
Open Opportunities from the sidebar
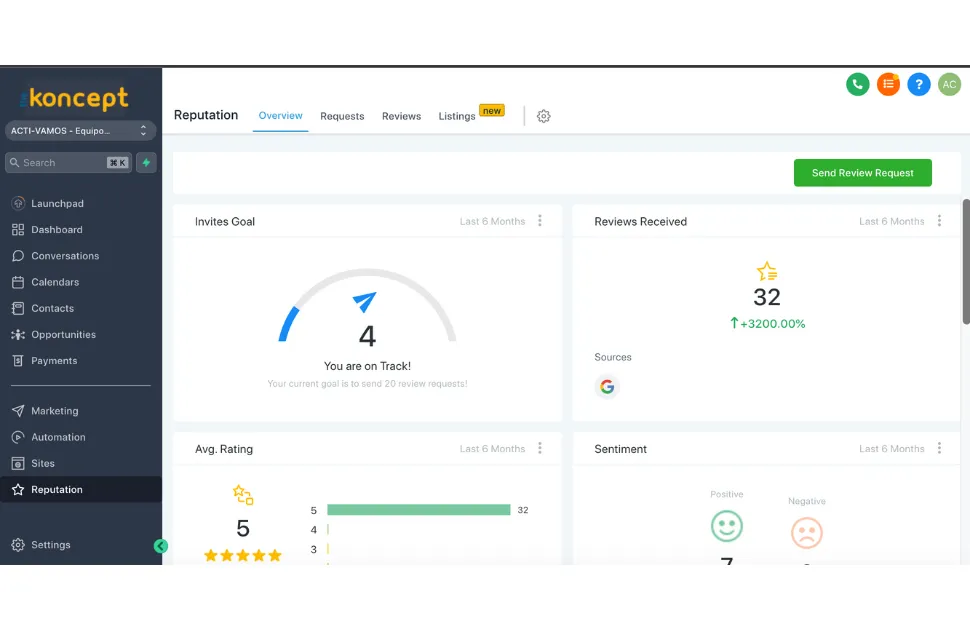64,334
